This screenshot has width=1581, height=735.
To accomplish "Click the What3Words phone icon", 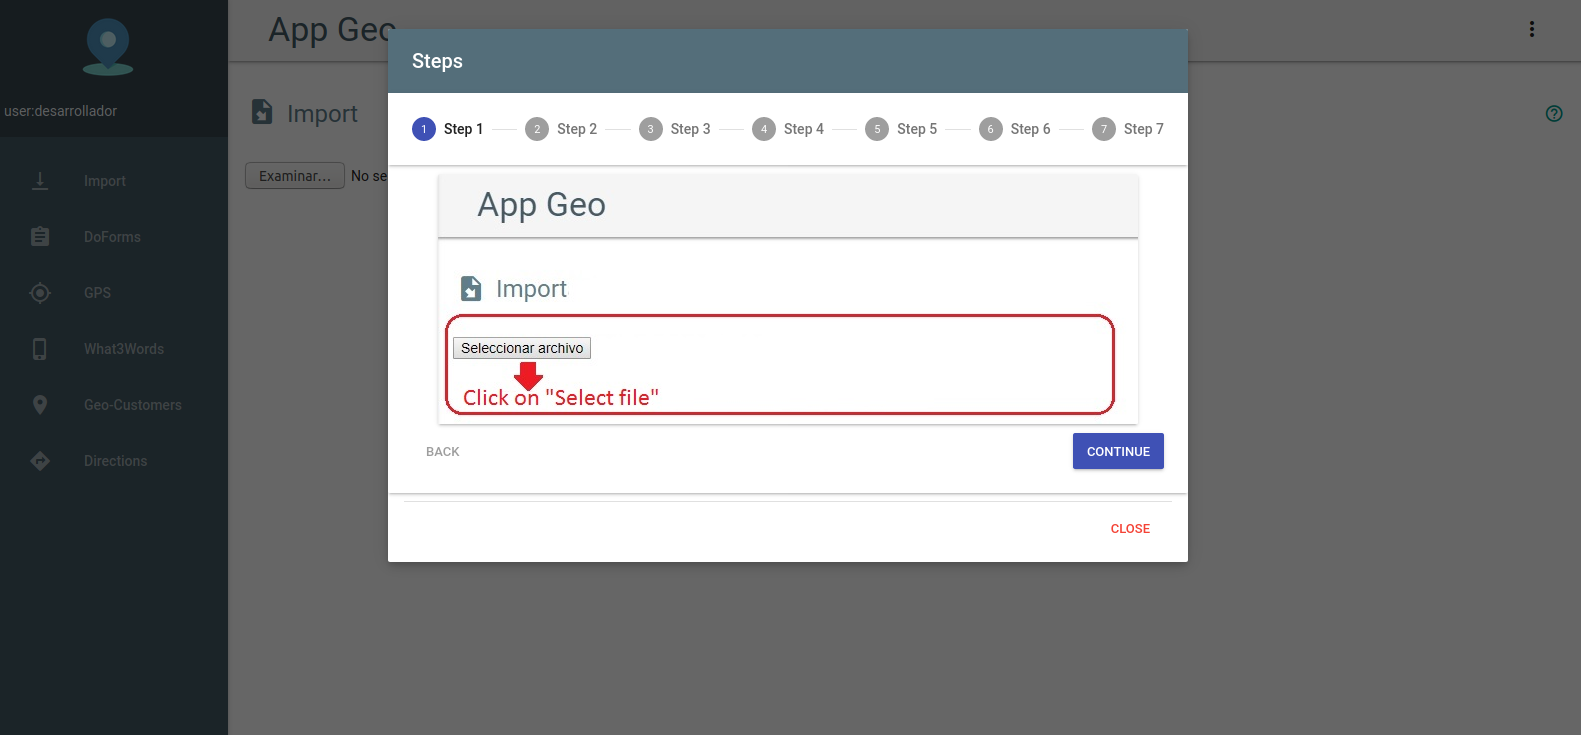I will click(40, 349).
